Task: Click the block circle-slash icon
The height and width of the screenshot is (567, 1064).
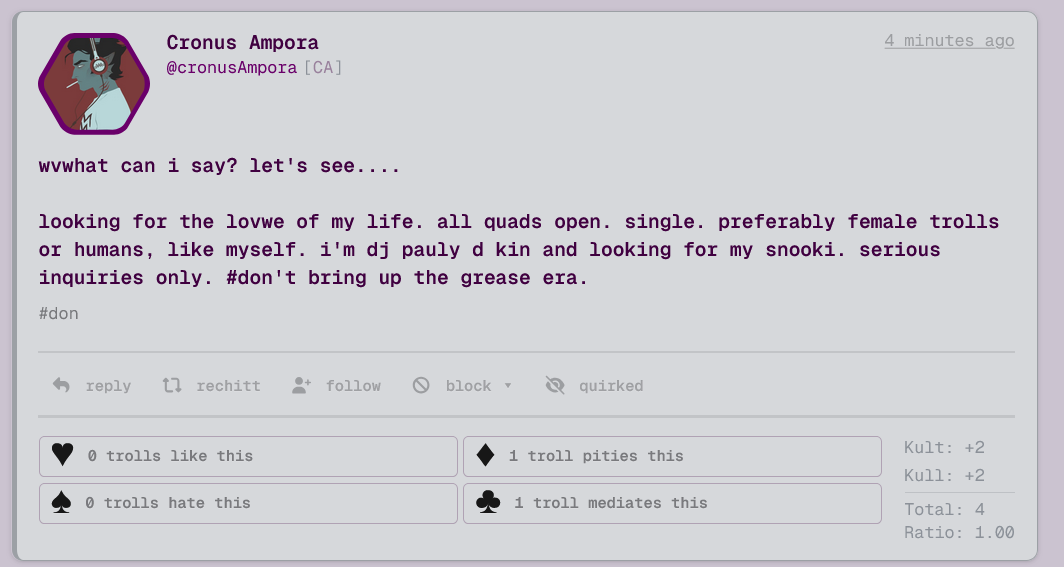Action: [x=421, y=385]
